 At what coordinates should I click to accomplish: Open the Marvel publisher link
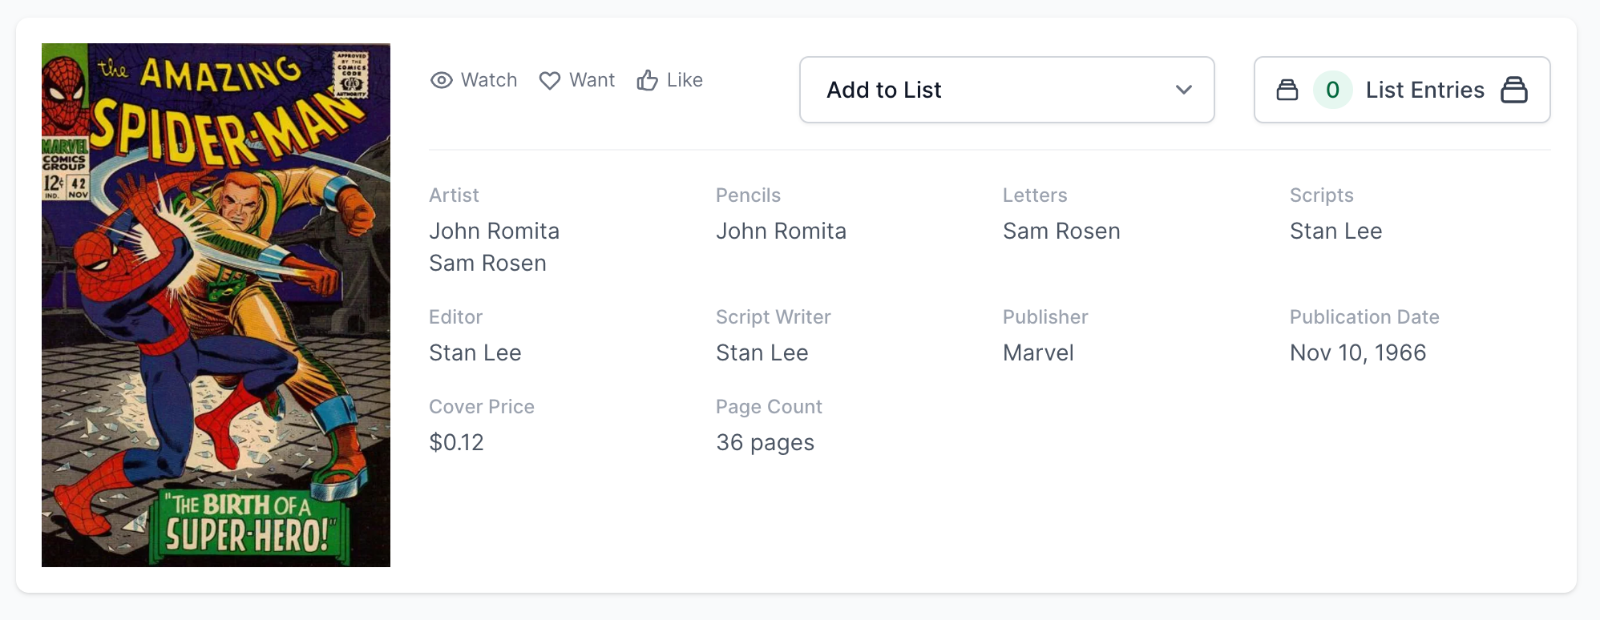(1038, 353)
